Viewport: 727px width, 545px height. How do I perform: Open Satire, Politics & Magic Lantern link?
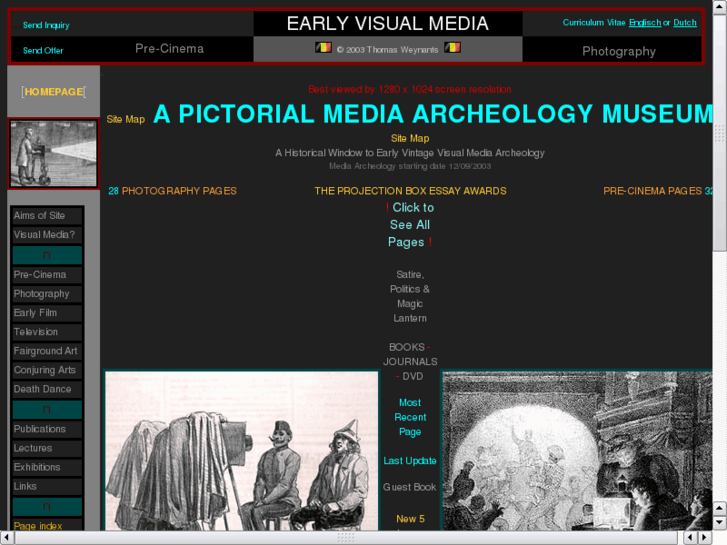click(410, 296)
